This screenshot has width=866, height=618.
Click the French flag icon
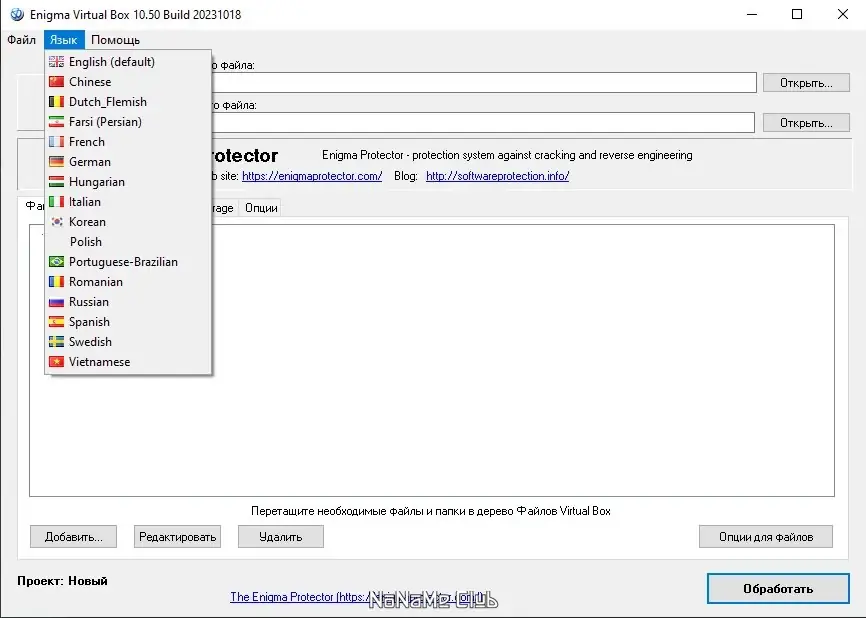[x=56, y=141]
